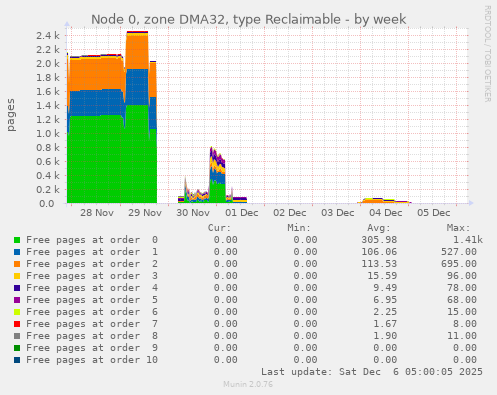Click the blue order 1 legend swatch

[x=17, y=252]
